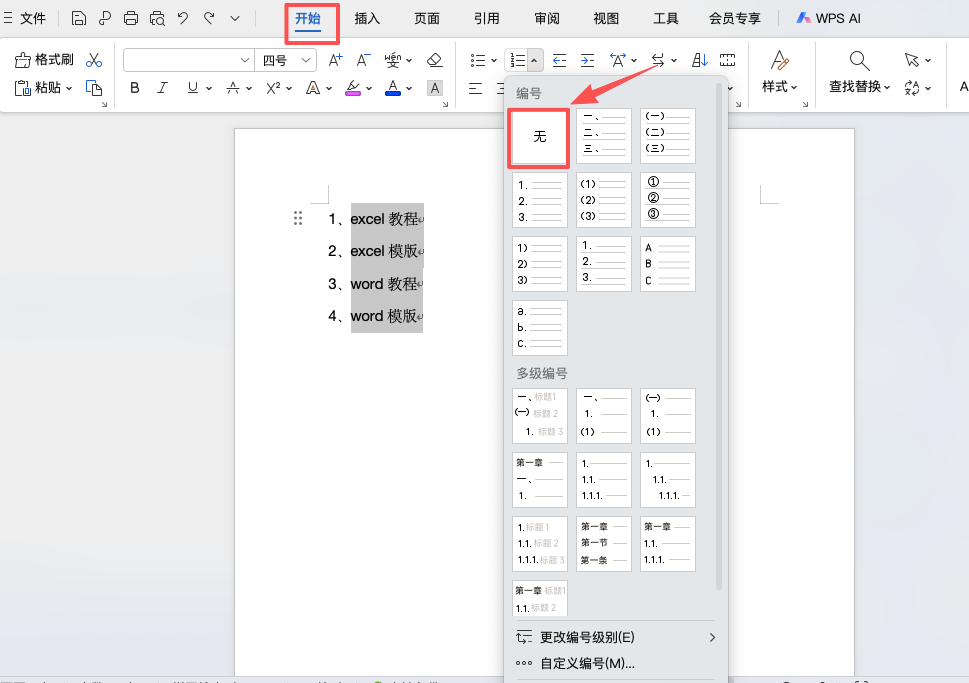Viewport: 969px width, 683px height.
Task: Open the quick access toolbar chevron
Action: pyautogui.click(x=235, y=19)
